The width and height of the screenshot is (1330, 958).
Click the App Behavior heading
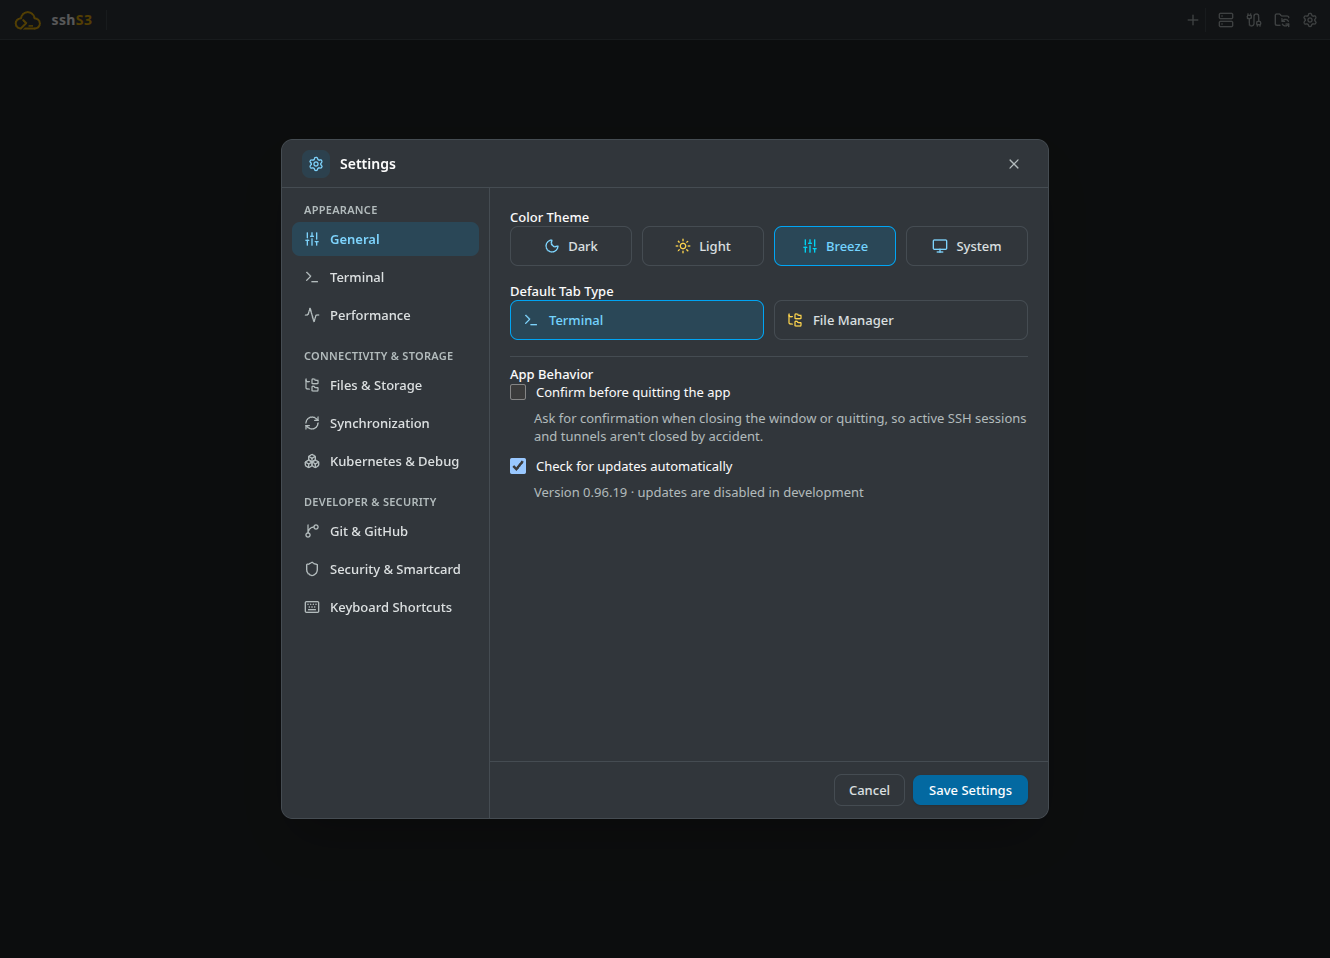[x=551, y=374]
